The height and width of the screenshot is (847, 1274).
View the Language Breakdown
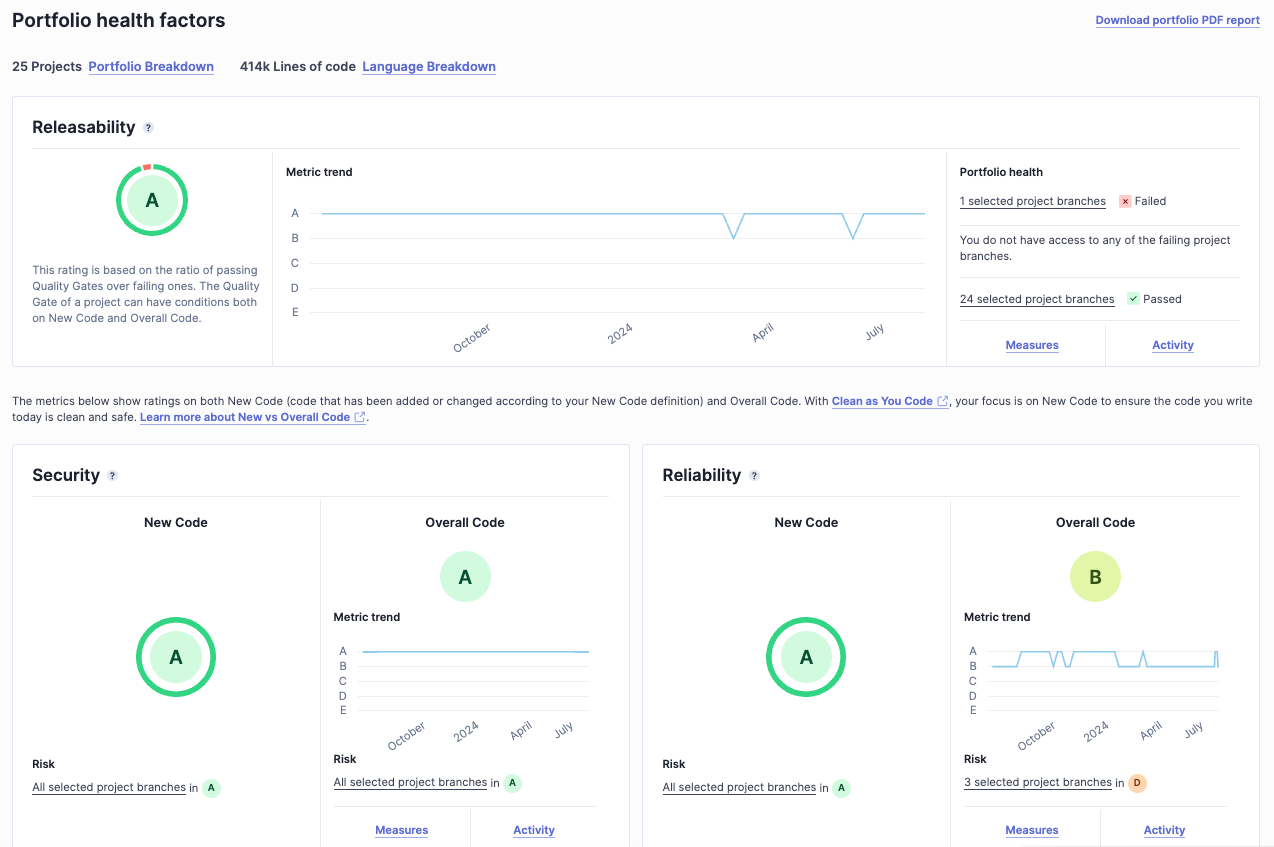pyautogui.click(x=429, y=66)
